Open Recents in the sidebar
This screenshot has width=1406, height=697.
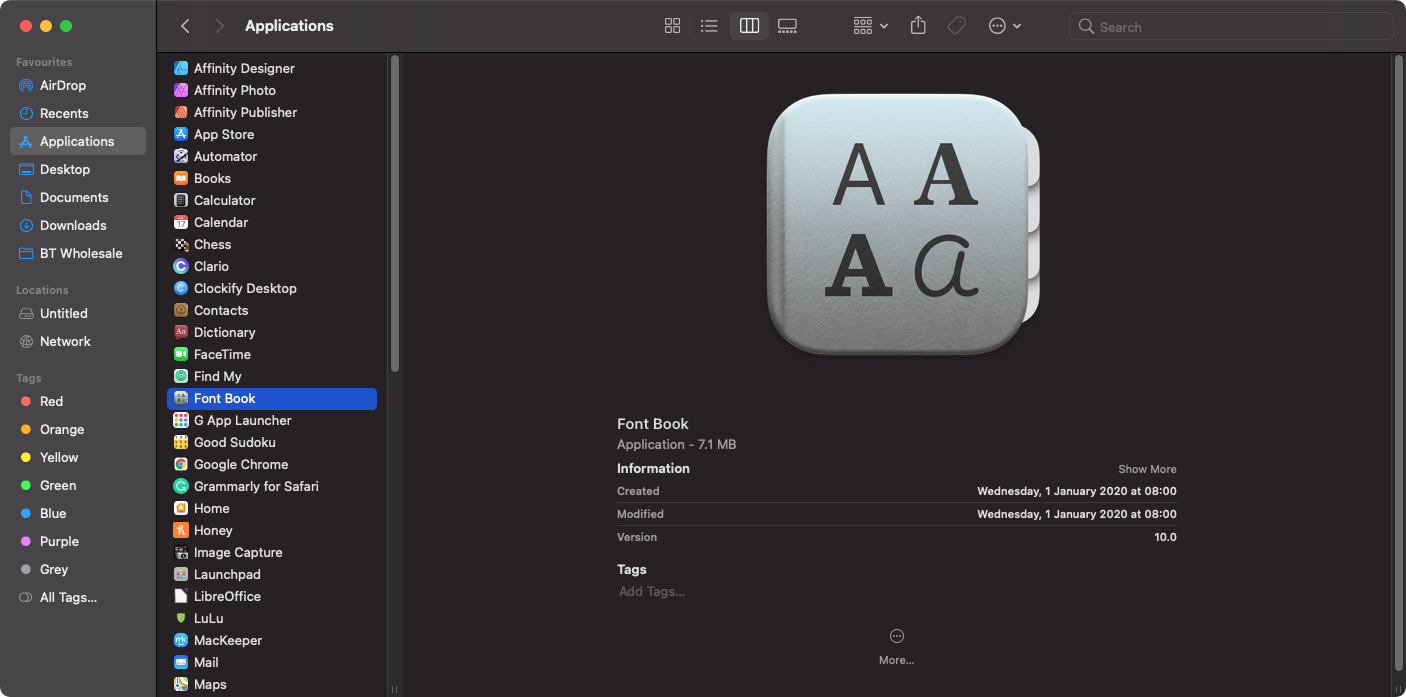click(x=78, y=113)
